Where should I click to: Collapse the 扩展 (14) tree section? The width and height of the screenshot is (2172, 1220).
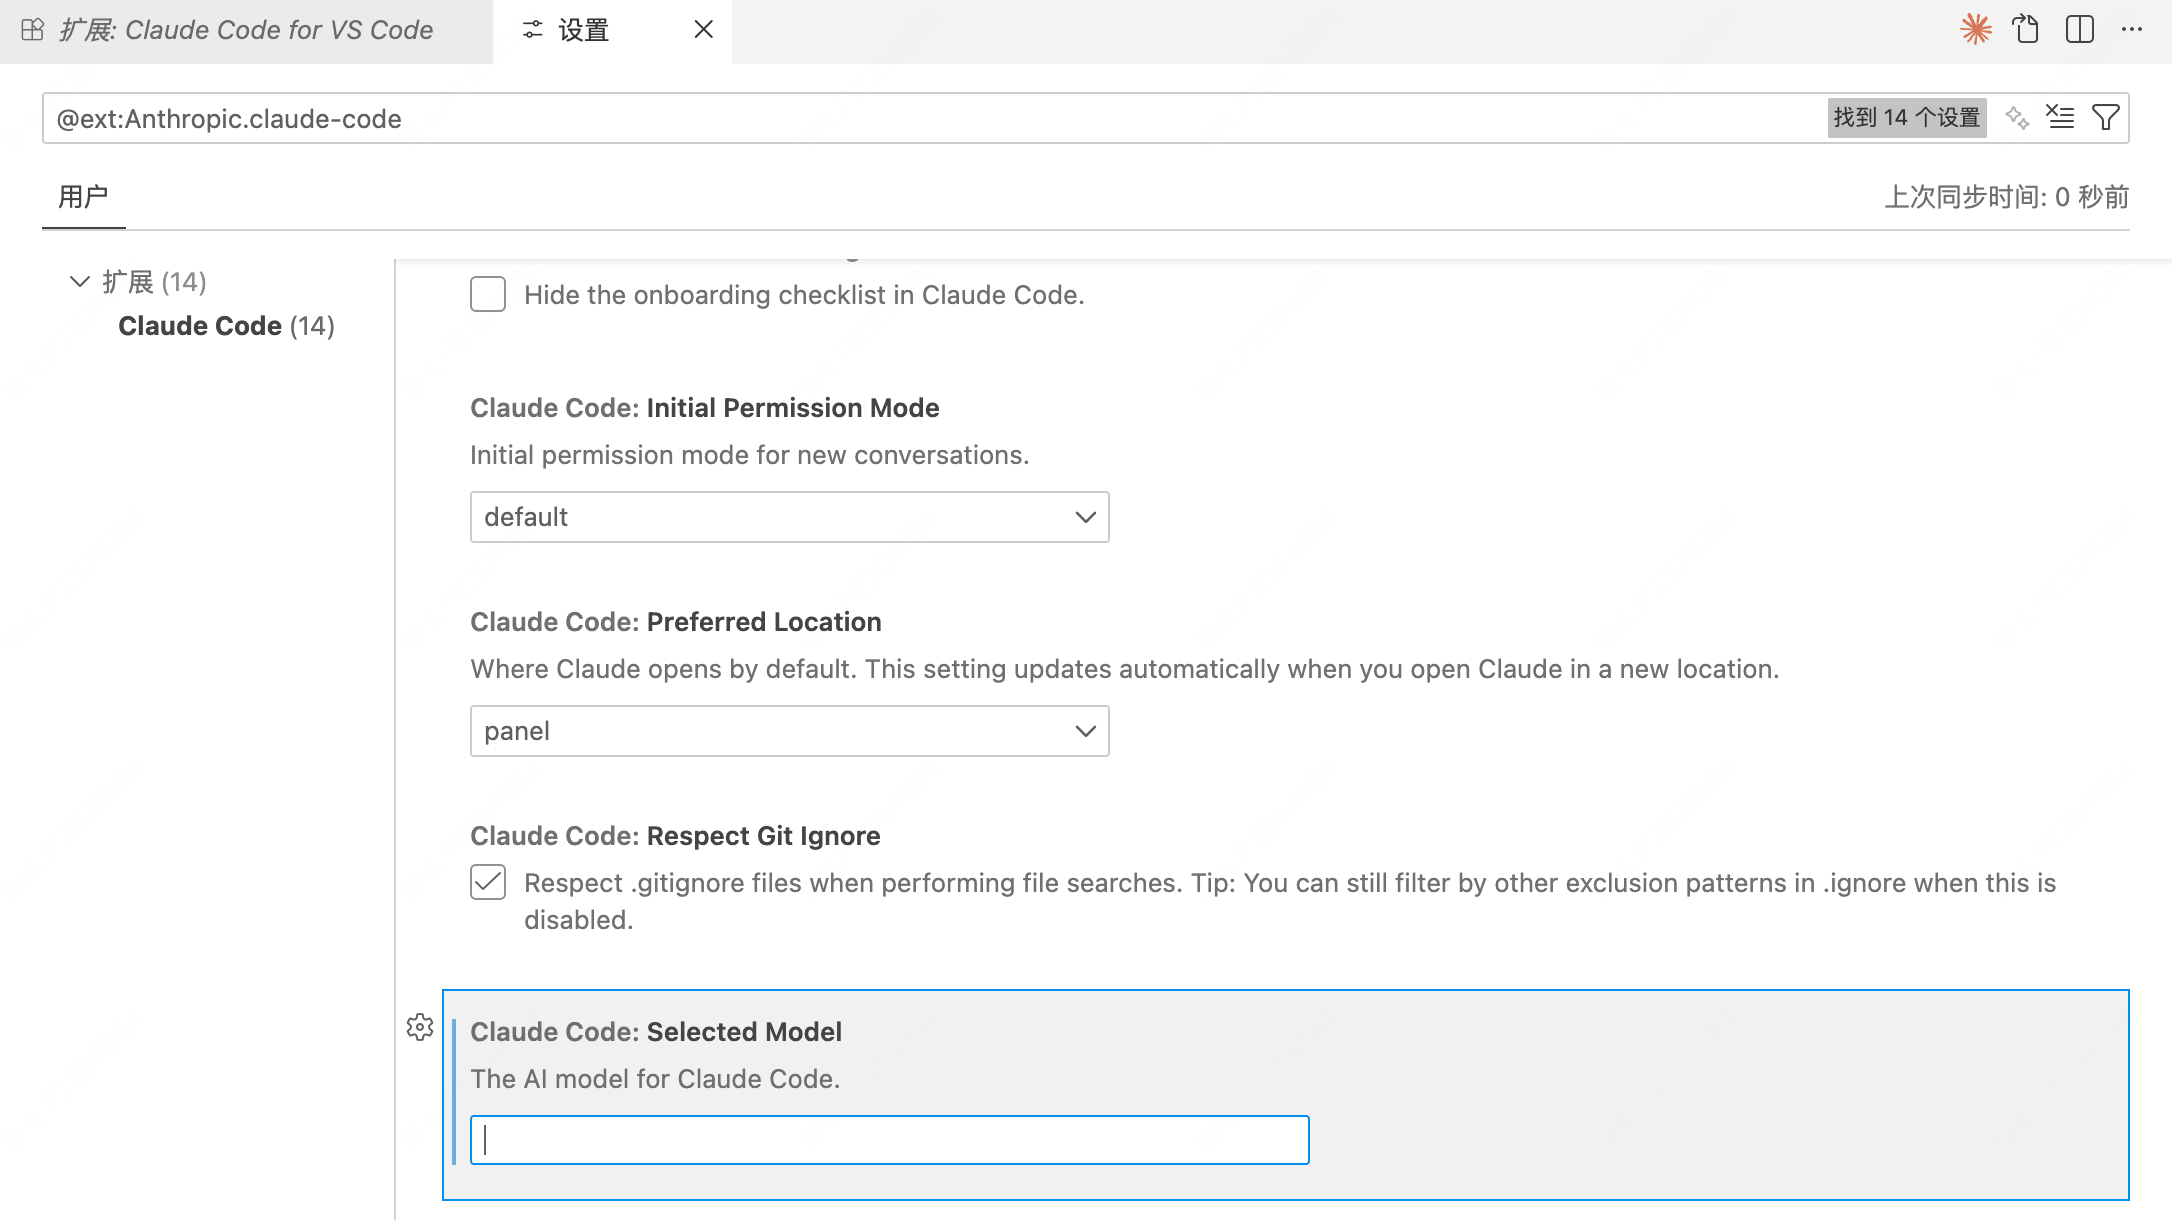80,282
